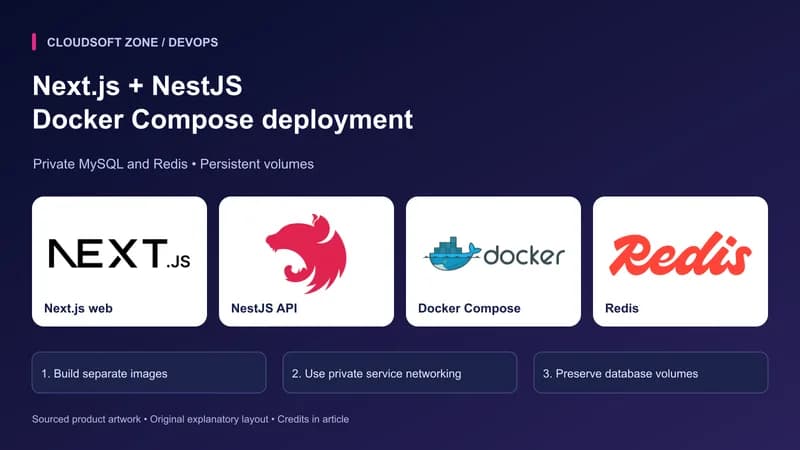Select the 'NestJS API' card label
This screenshot has height=450, width=800.
pos(264,308)
